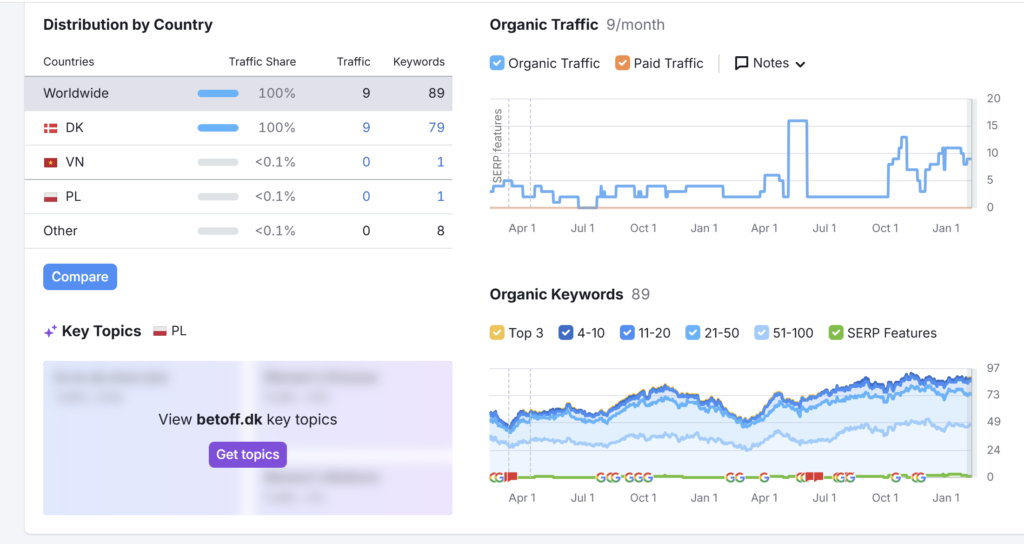The height and width of the screenshot is (544, 1024).
Task: Toggle the Paid Traffic checkbox
Action: (x=622, y=63)
